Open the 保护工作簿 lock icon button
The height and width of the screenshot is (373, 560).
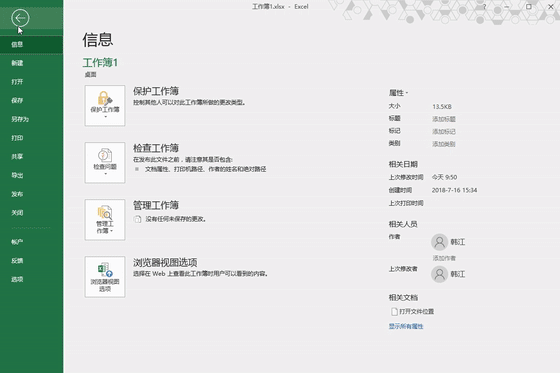(105, 105)
